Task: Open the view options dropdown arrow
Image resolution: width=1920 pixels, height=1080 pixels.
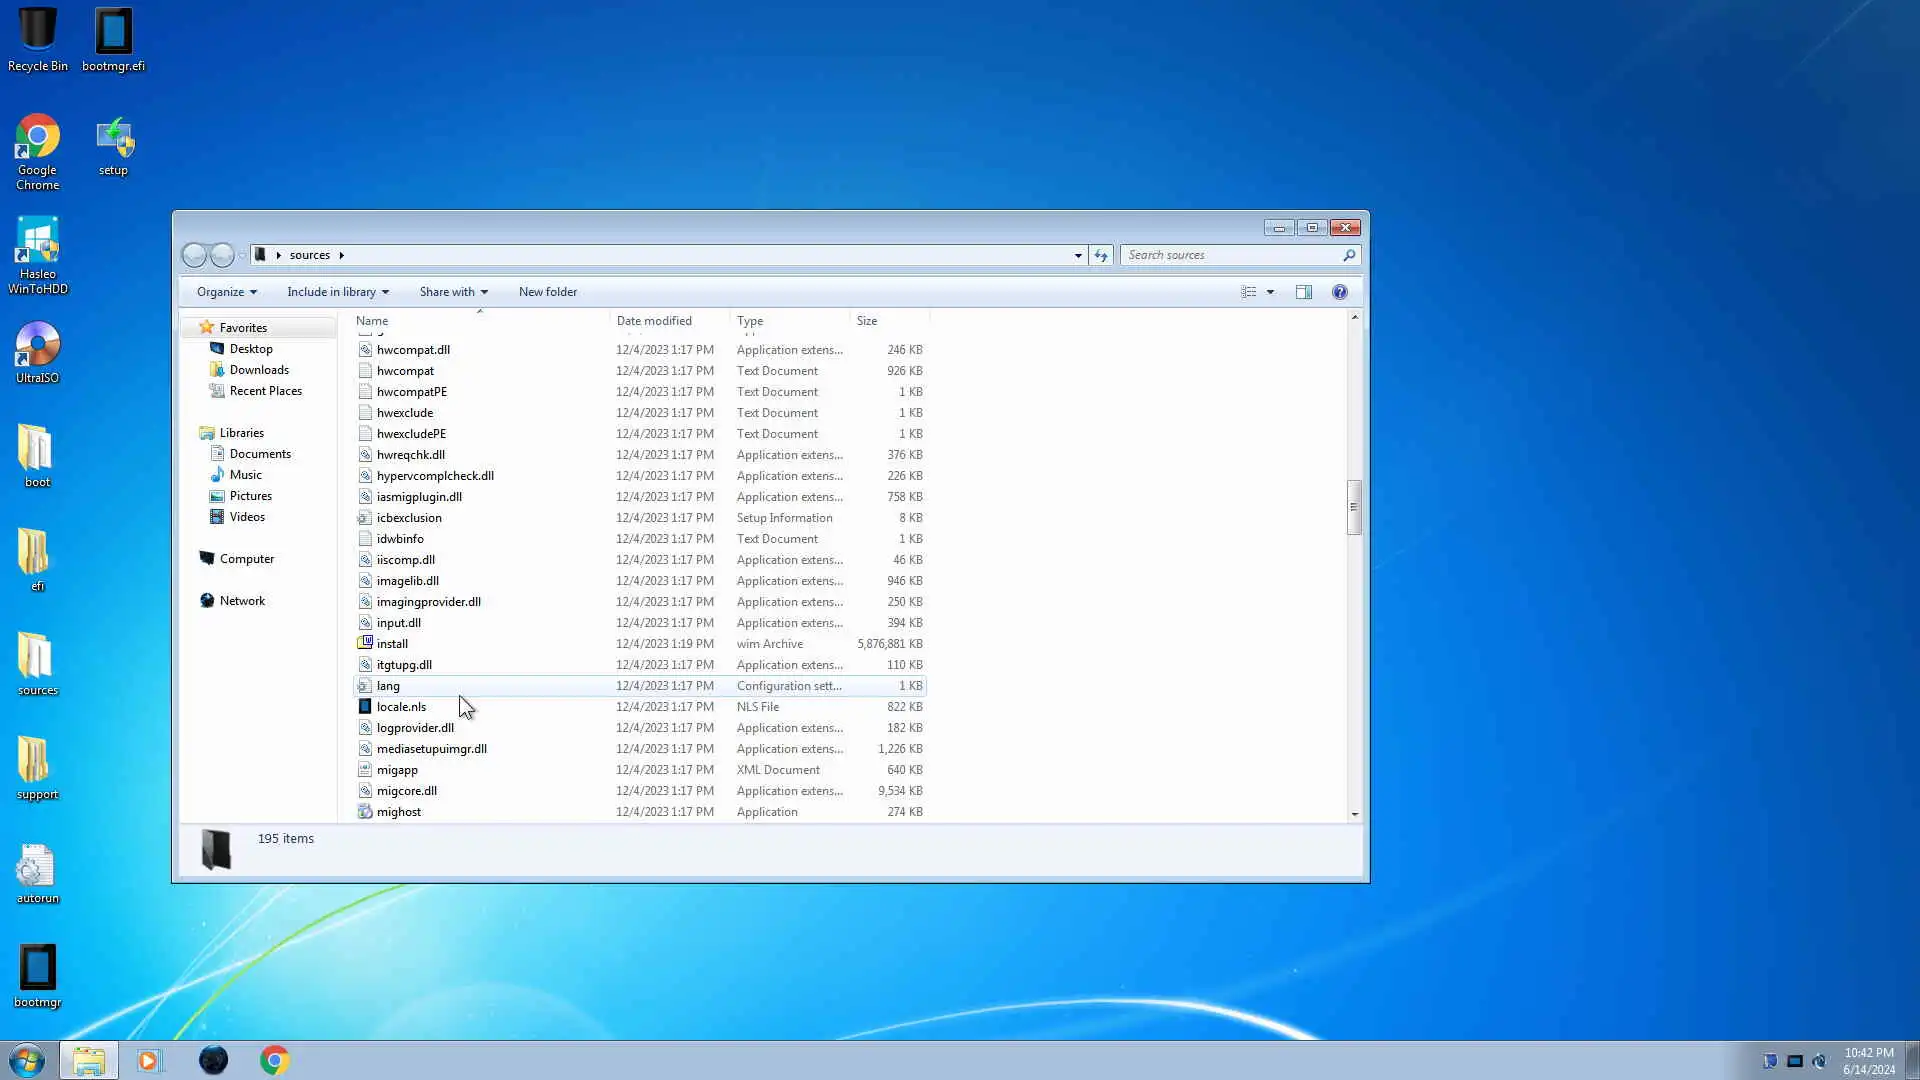Action: click(1270, 292)
